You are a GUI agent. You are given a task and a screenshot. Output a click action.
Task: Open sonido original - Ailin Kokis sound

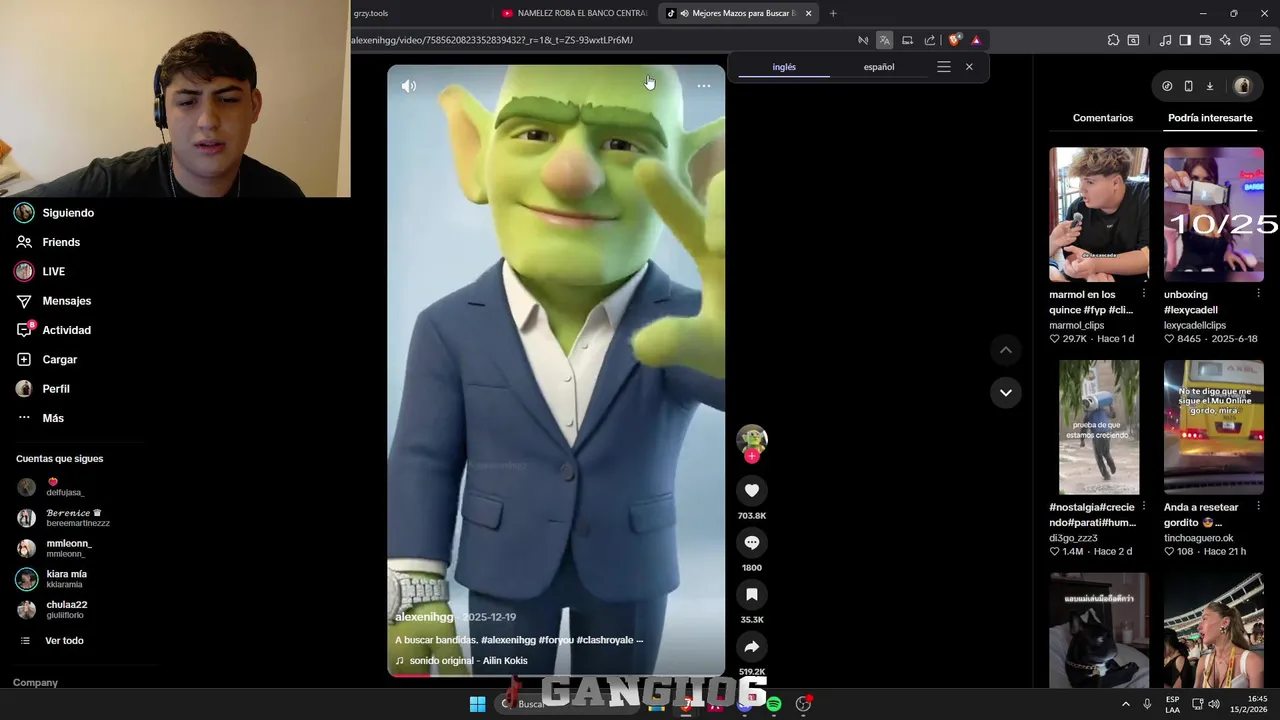pyautogui.click(x=469, y=661)
